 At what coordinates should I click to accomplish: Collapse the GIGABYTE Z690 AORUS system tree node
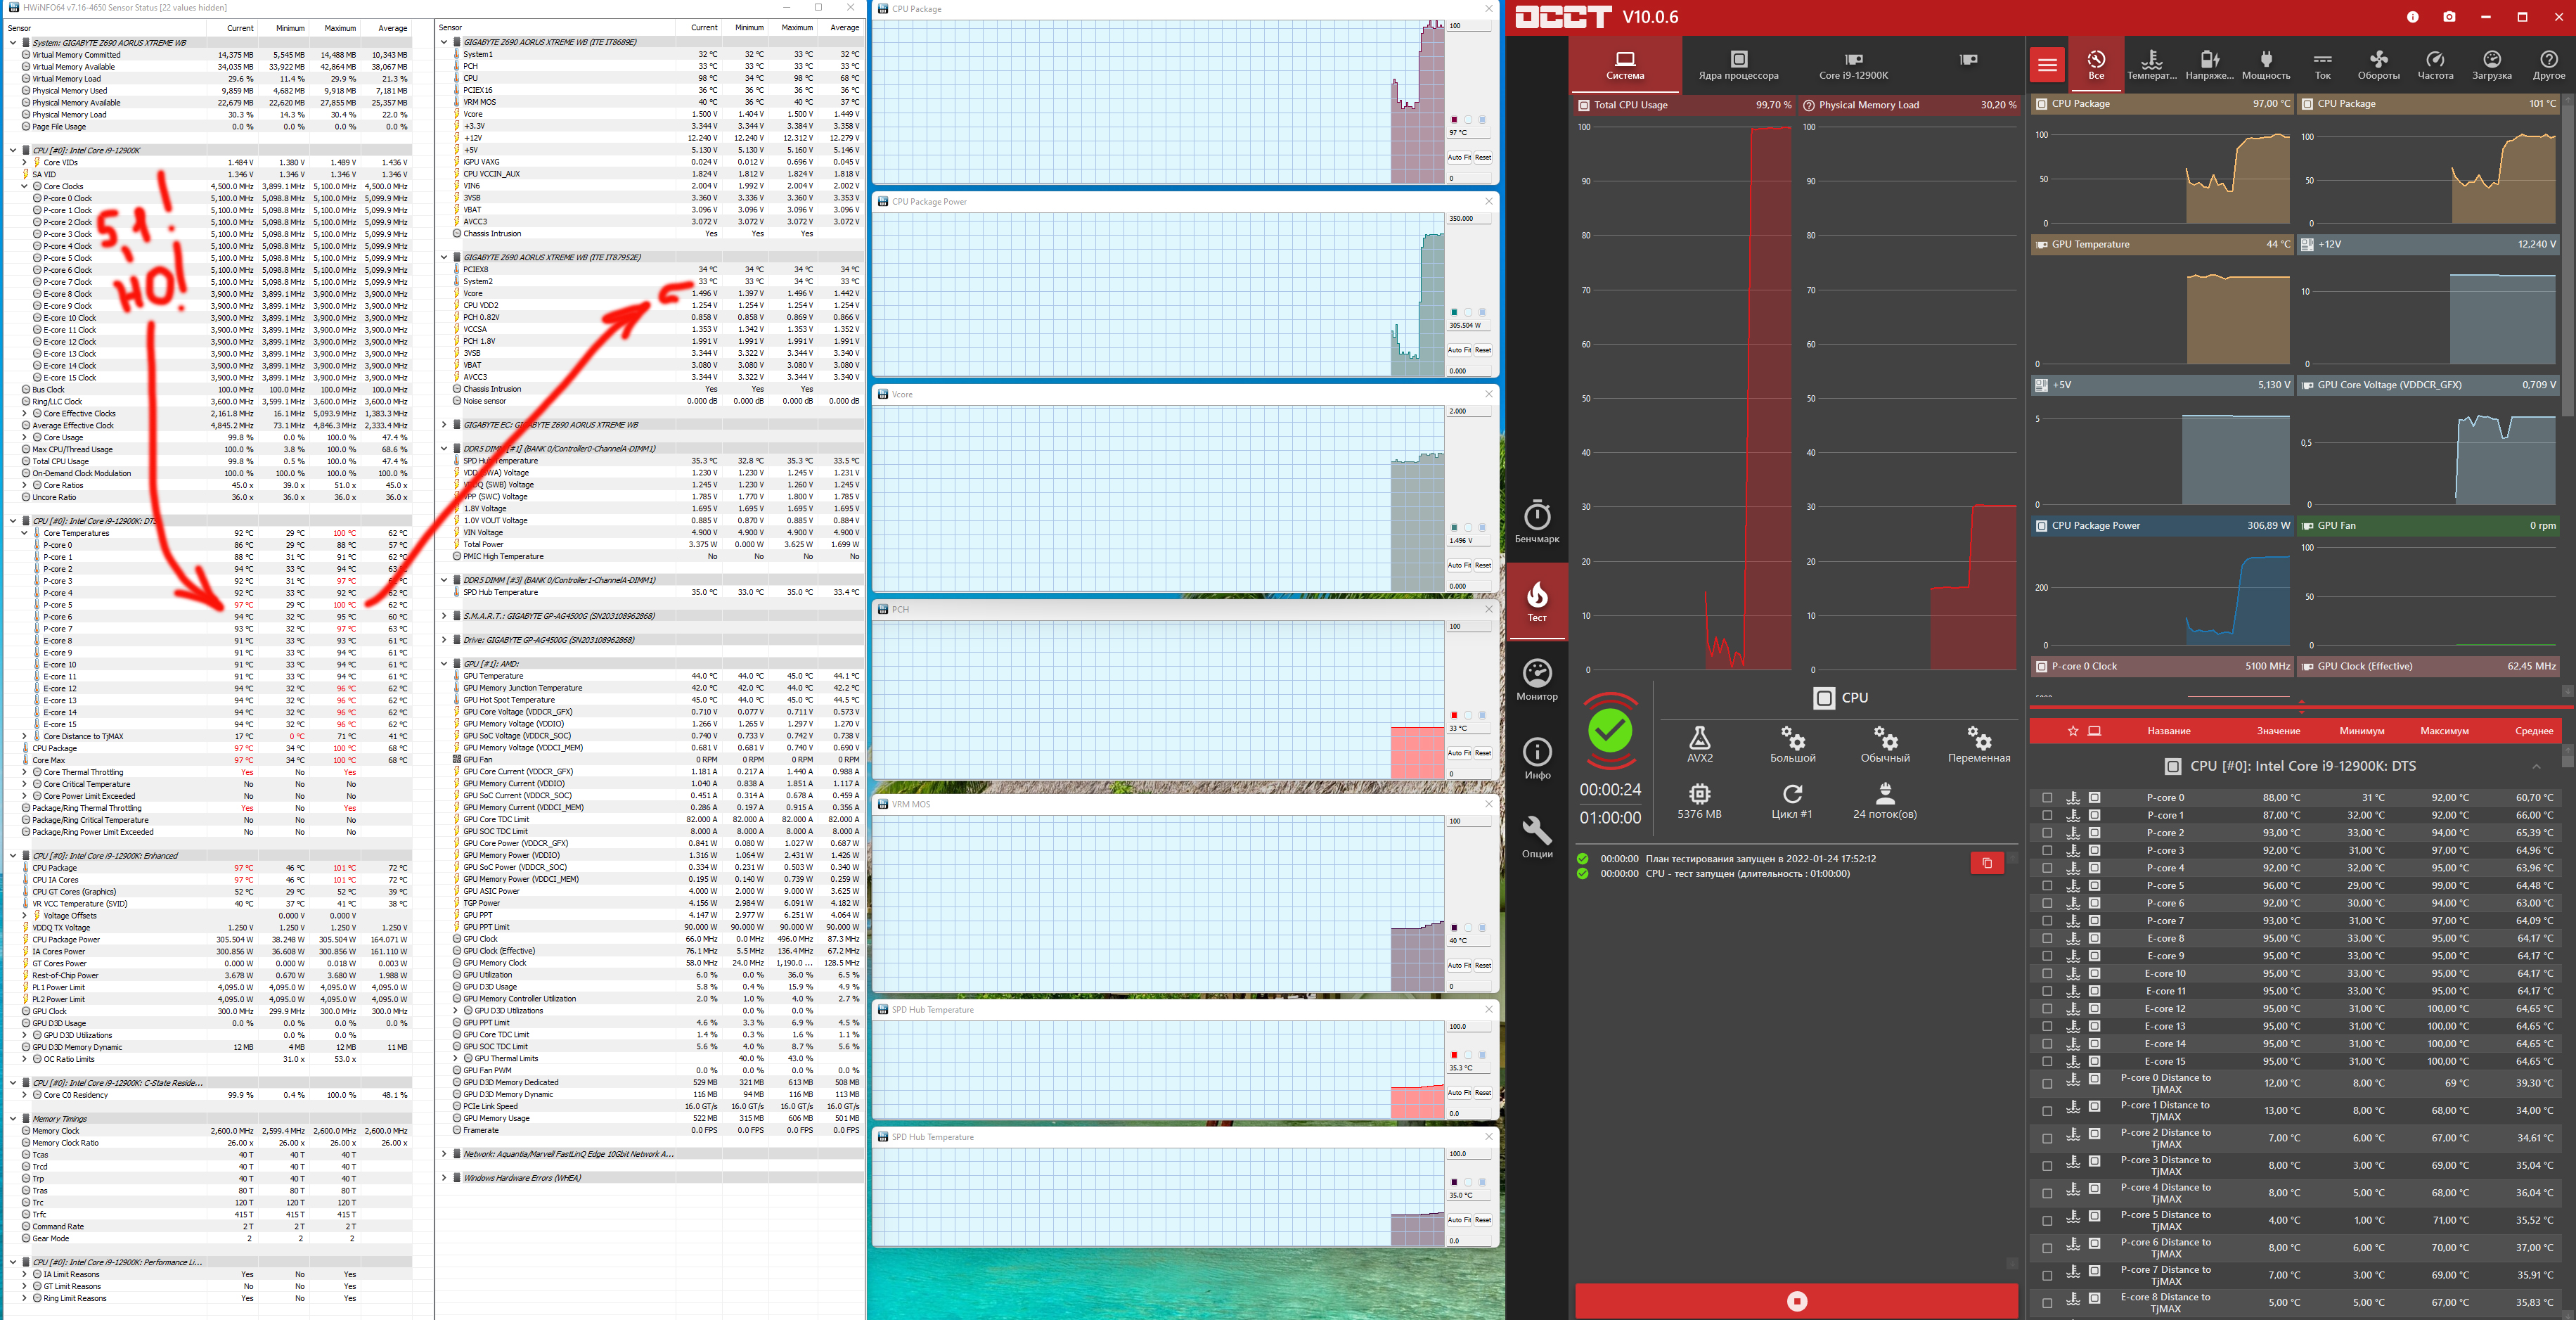(x=13, y=43)
